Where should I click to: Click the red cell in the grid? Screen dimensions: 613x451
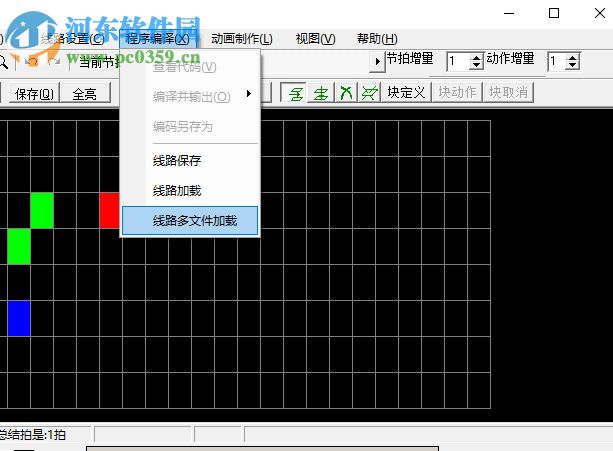(109, 210)
